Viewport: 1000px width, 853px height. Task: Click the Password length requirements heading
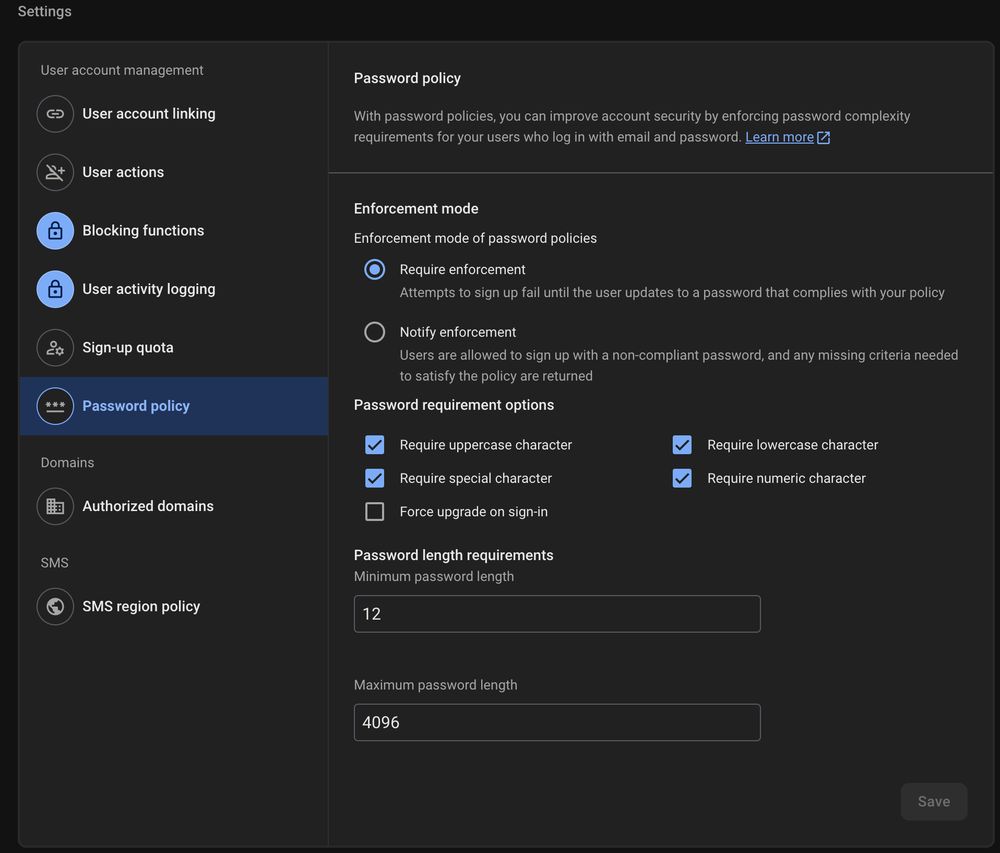coord(453,555)
